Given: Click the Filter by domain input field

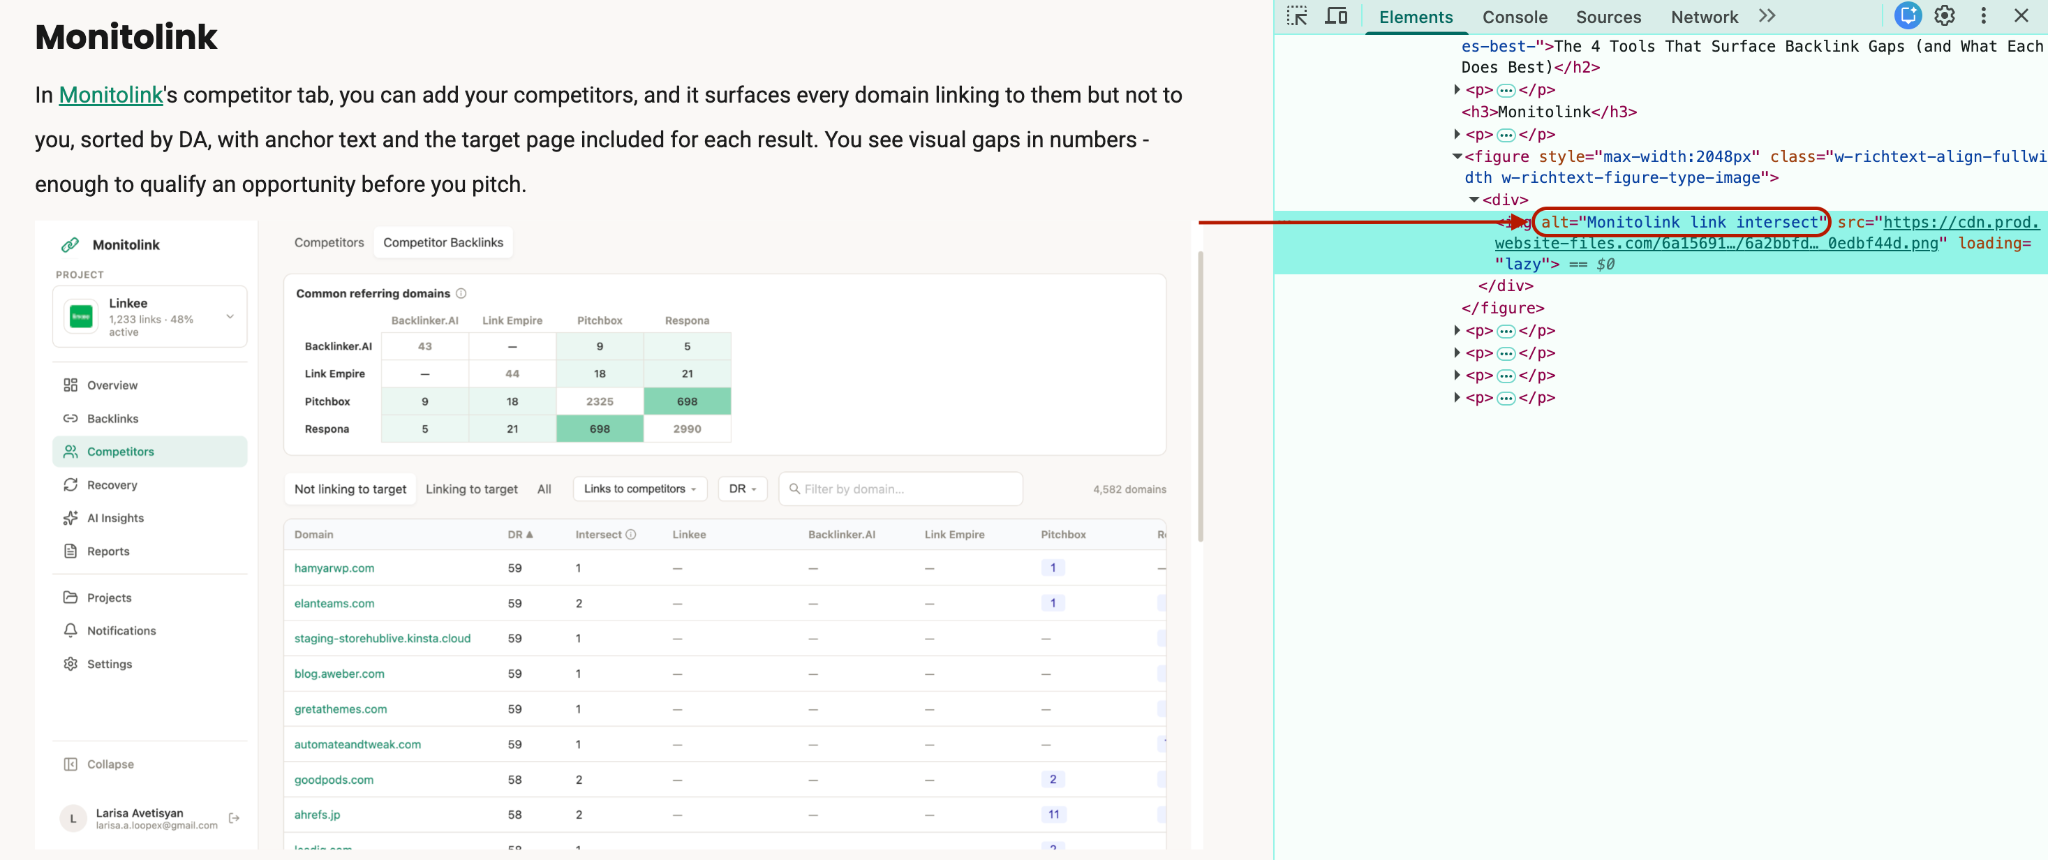Looking at the screenshot, I should coord(900,489).
